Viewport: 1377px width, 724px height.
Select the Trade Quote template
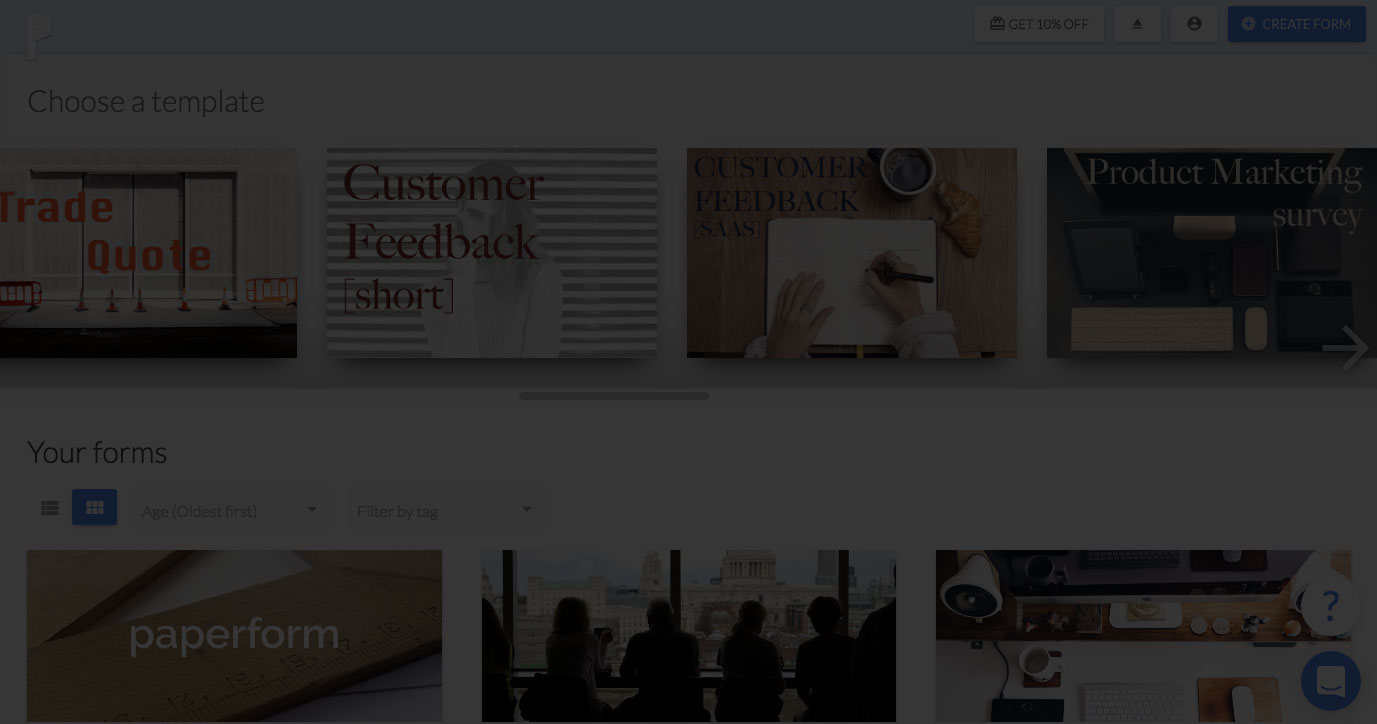tap(148, 253)
